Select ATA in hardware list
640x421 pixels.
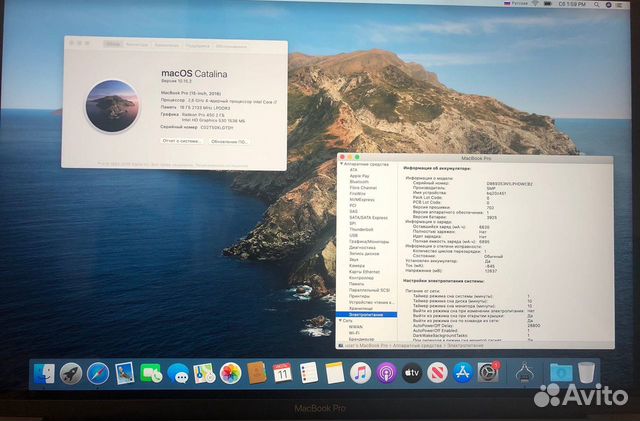[x=353, y=169]
